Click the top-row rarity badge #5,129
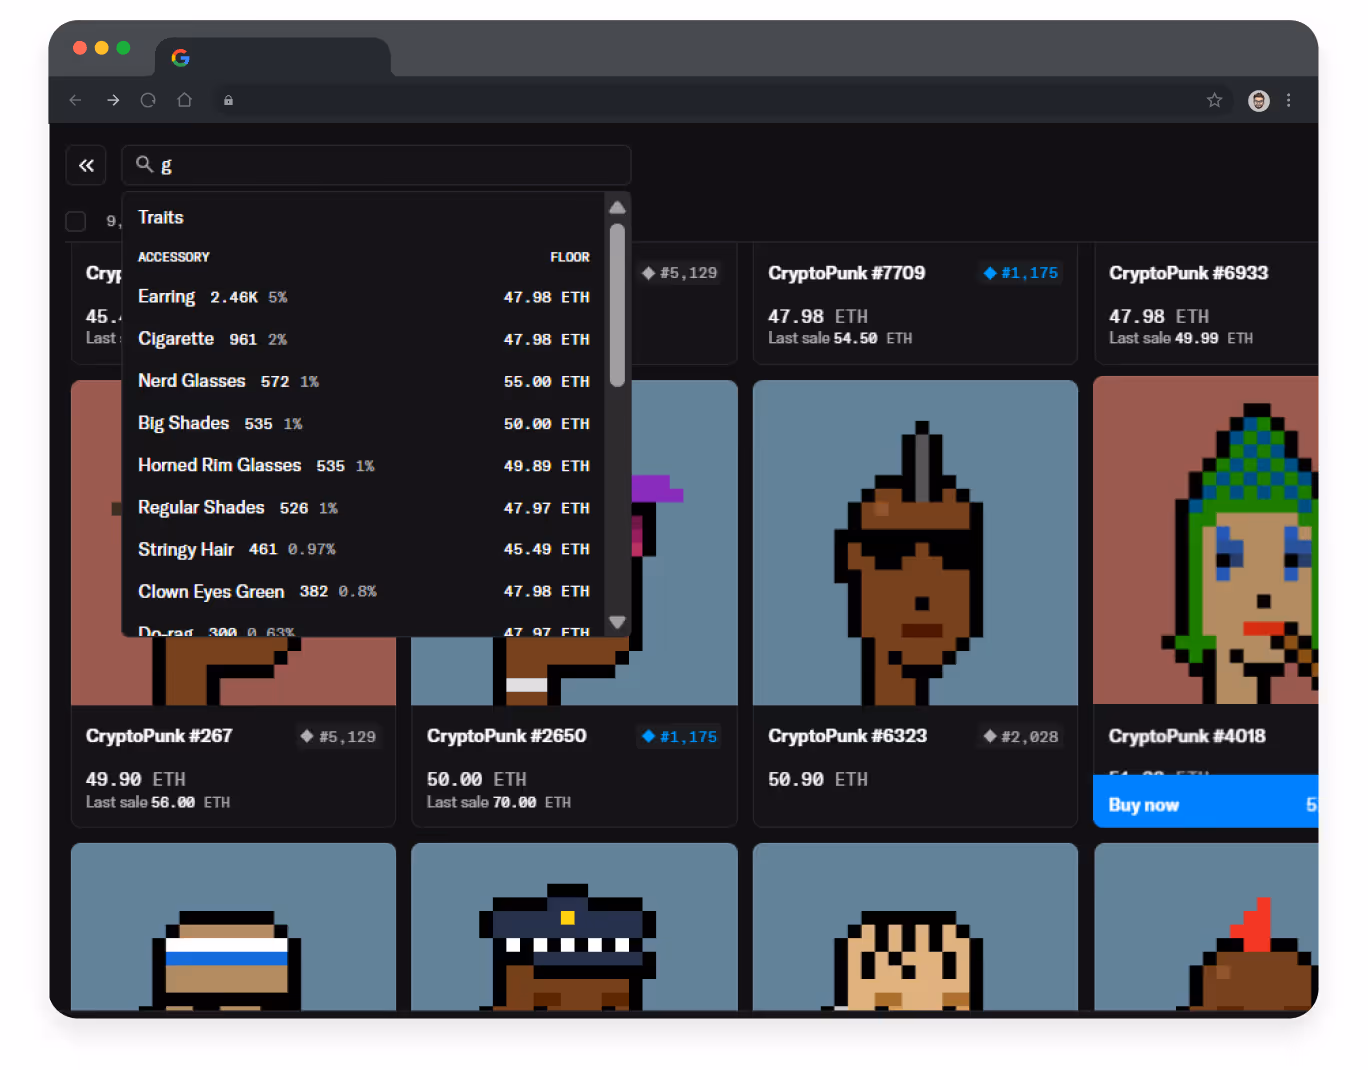The width and height of the screenshot is (1368, 1070). (679, 273)
